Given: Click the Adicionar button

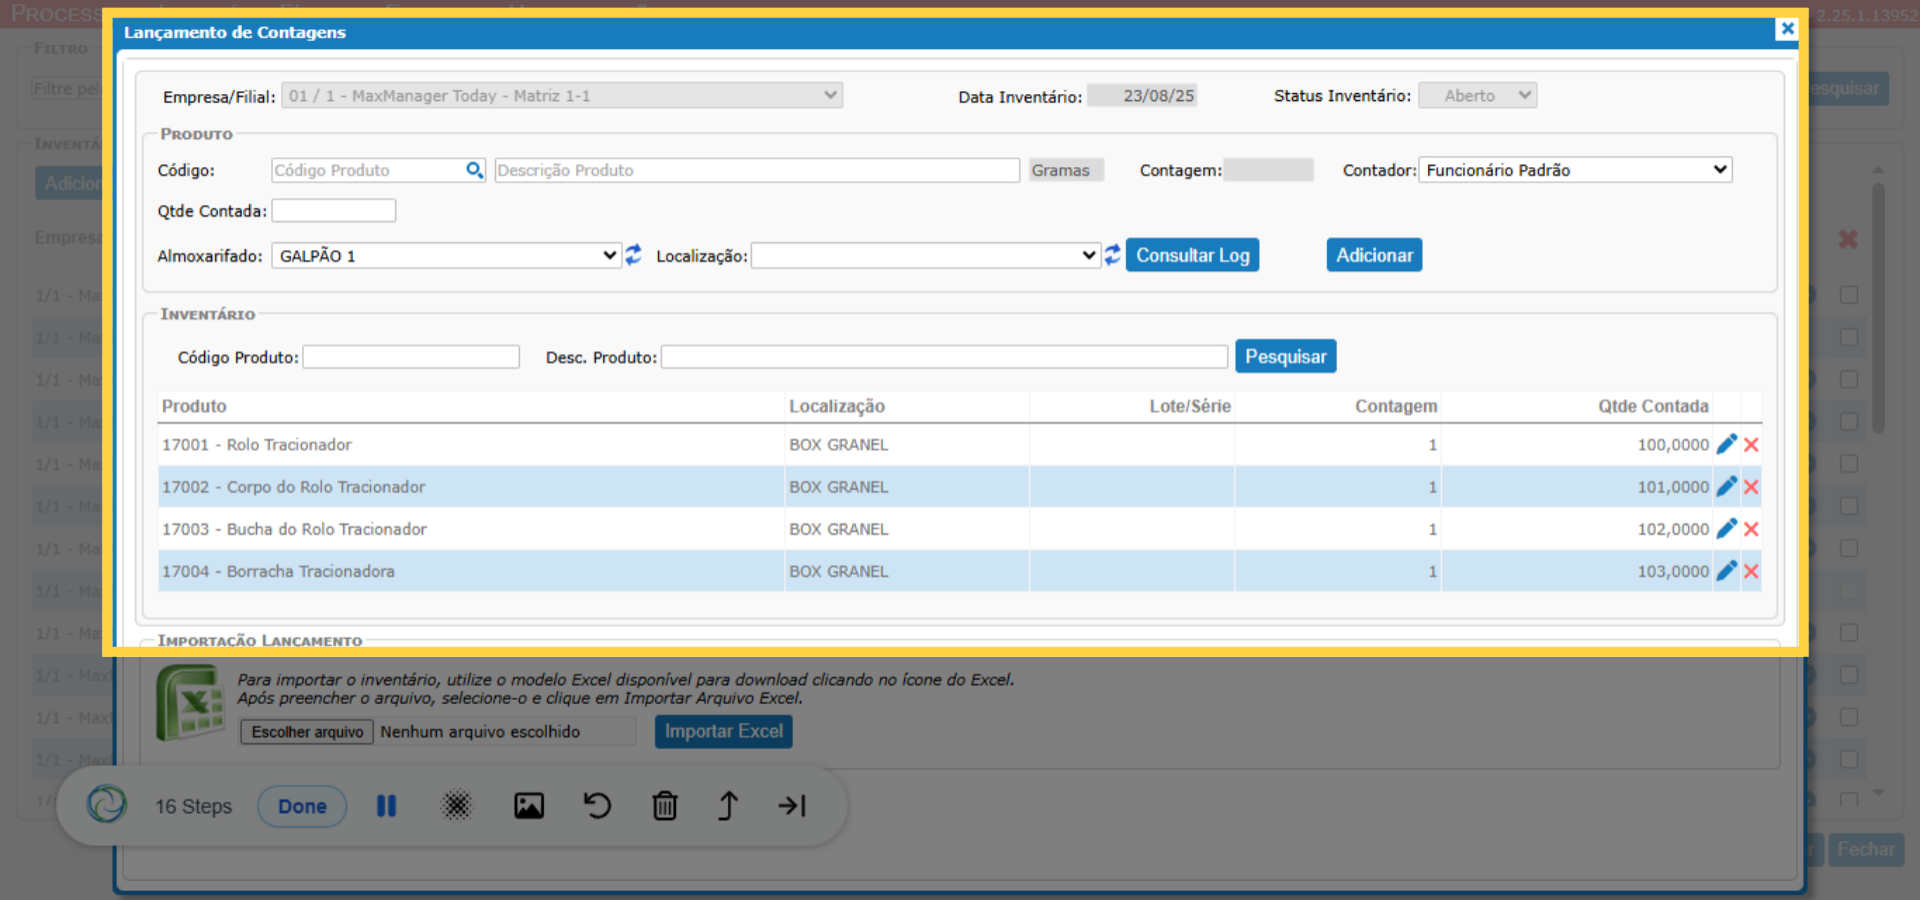Looking at the screenshot, I should point(1374,255).
